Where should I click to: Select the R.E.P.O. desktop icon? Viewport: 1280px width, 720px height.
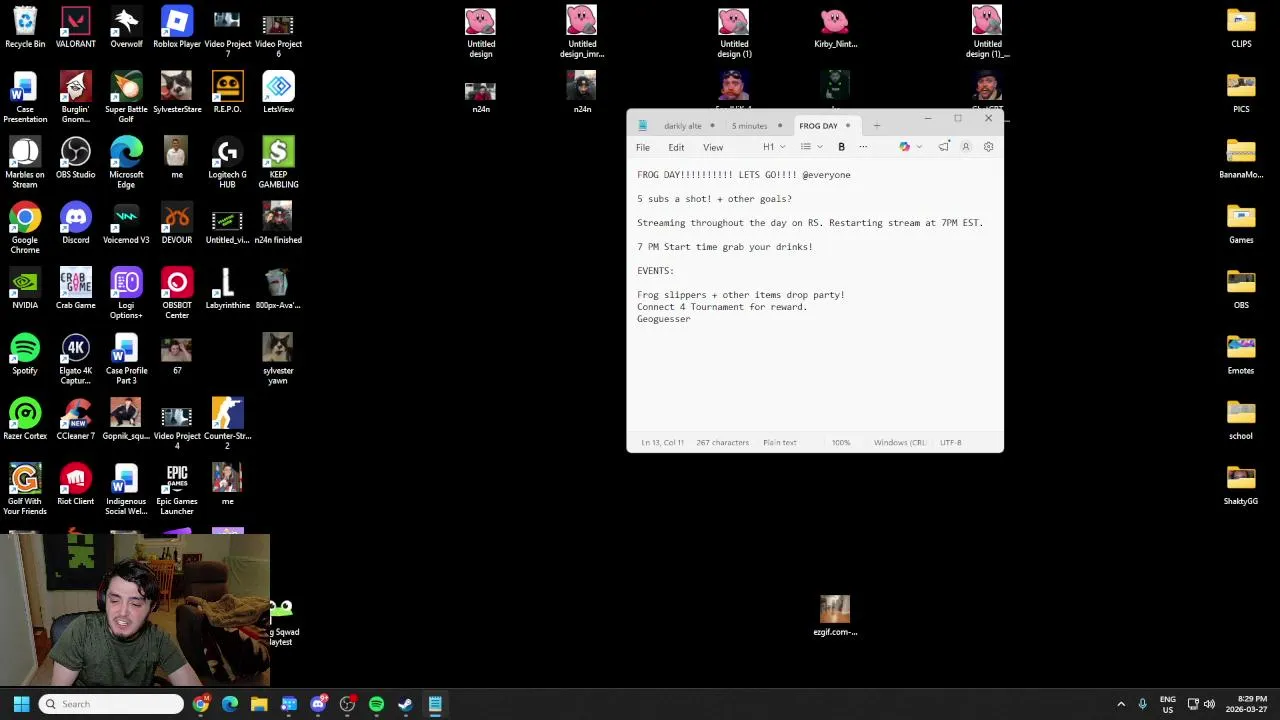pos(227,94)
